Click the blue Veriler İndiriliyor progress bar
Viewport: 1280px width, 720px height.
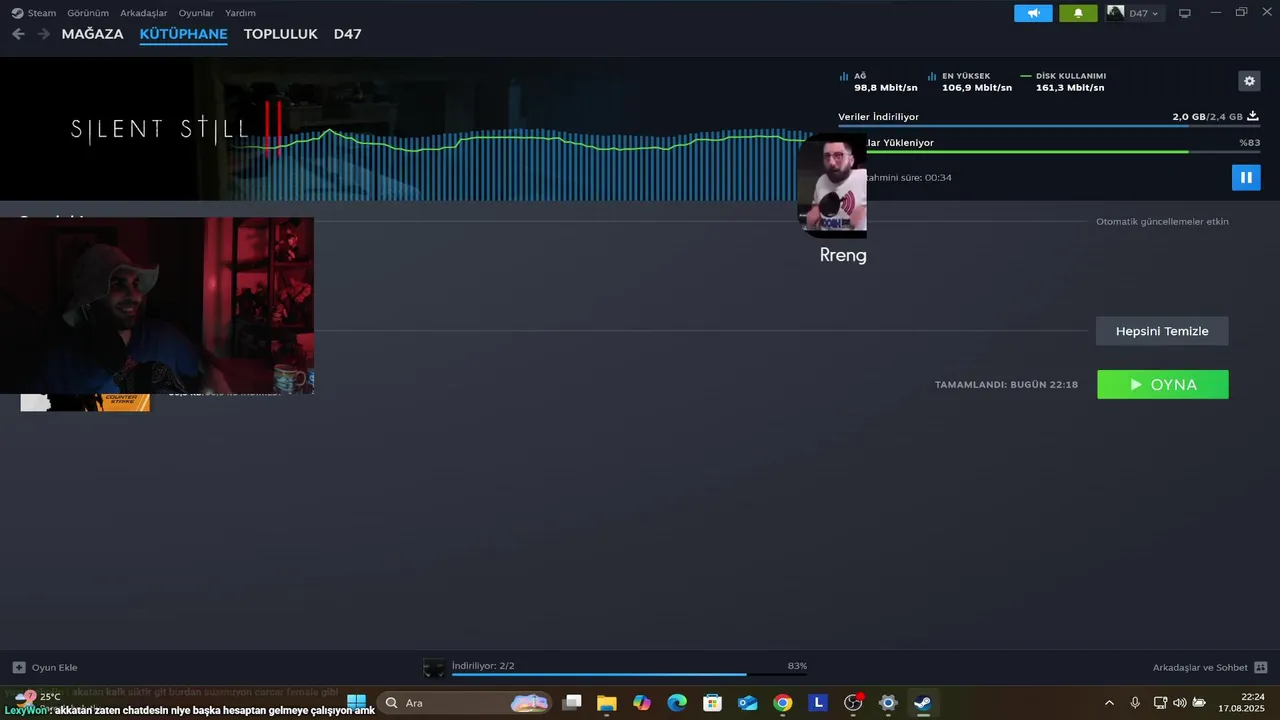tap(1048, 126)
